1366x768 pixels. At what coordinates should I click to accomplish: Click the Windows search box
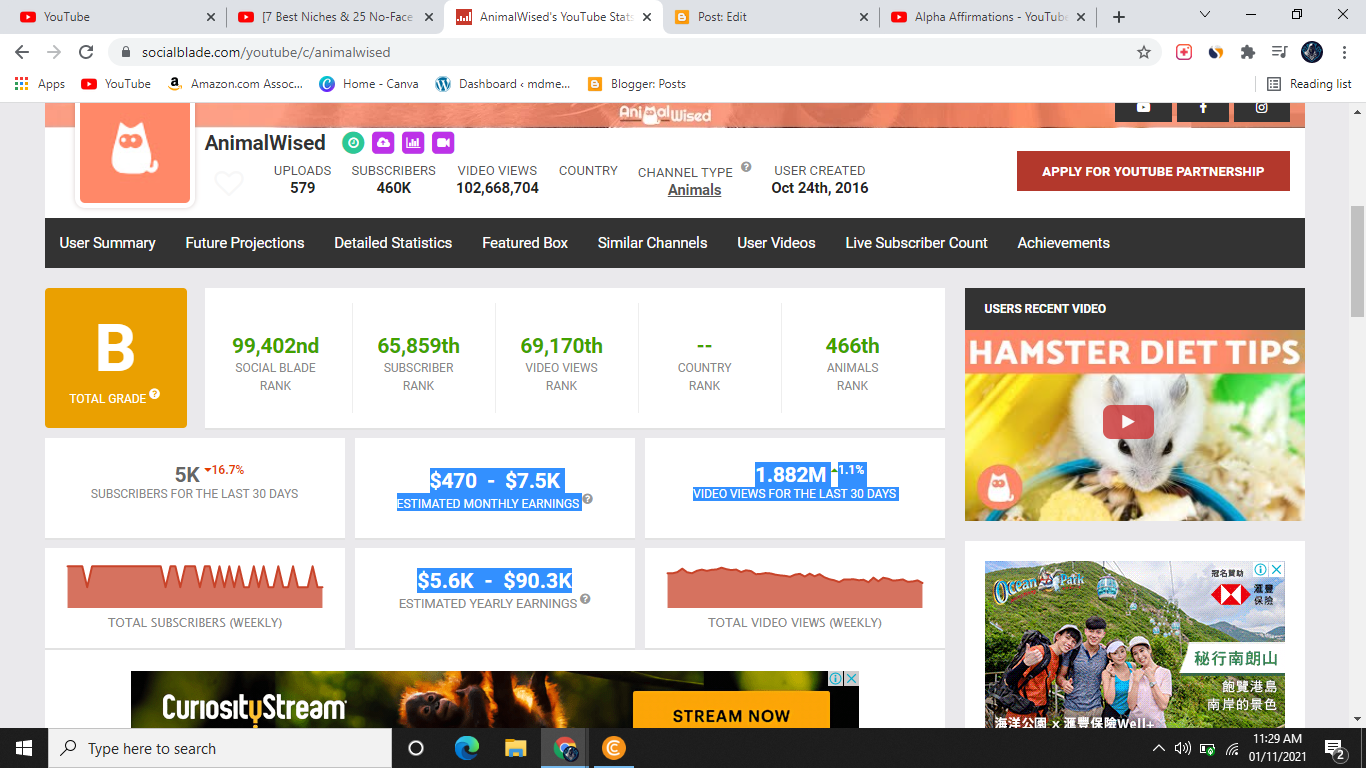click(220, 748)
